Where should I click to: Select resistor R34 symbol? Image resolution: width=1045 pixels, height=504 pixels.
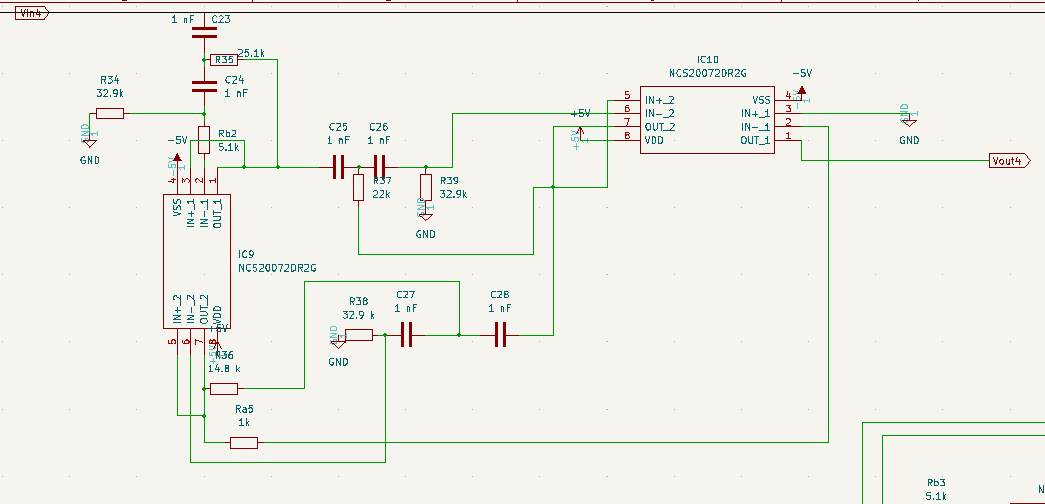click(x=110, y=113)
